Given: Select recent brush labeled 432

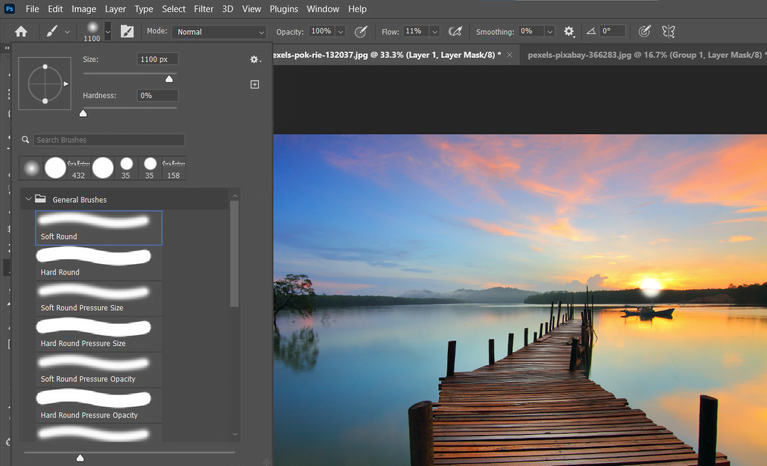Looking at the screenshot, I should 78,168.
